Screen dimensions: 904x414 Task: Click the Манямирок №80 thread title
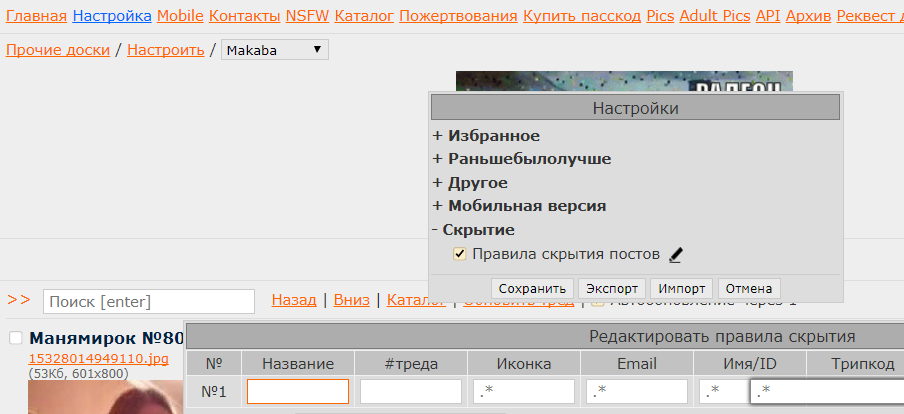point(107,338)
